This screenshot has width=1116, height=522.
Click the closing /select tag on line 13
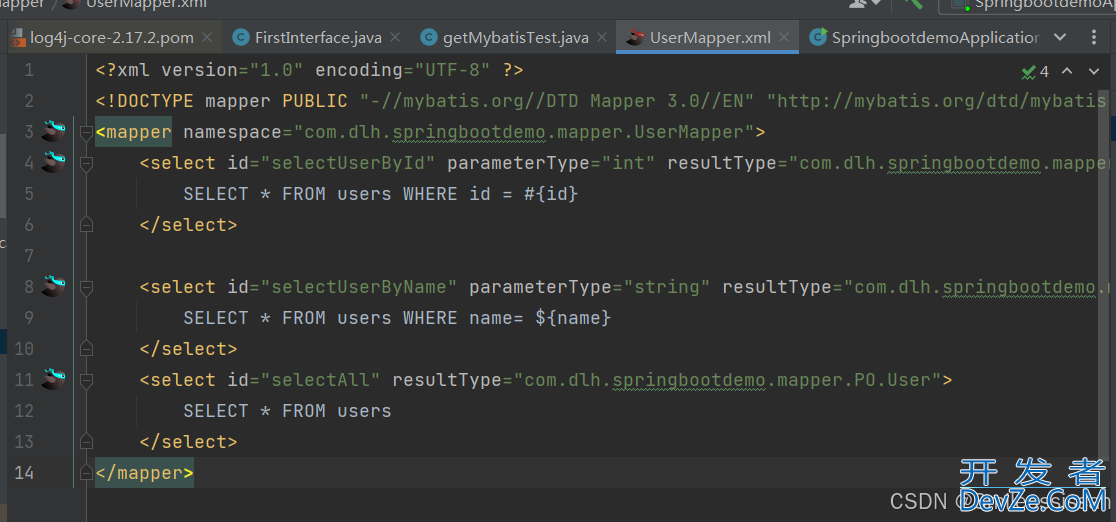pyautogui.click(x=189, y=442)
